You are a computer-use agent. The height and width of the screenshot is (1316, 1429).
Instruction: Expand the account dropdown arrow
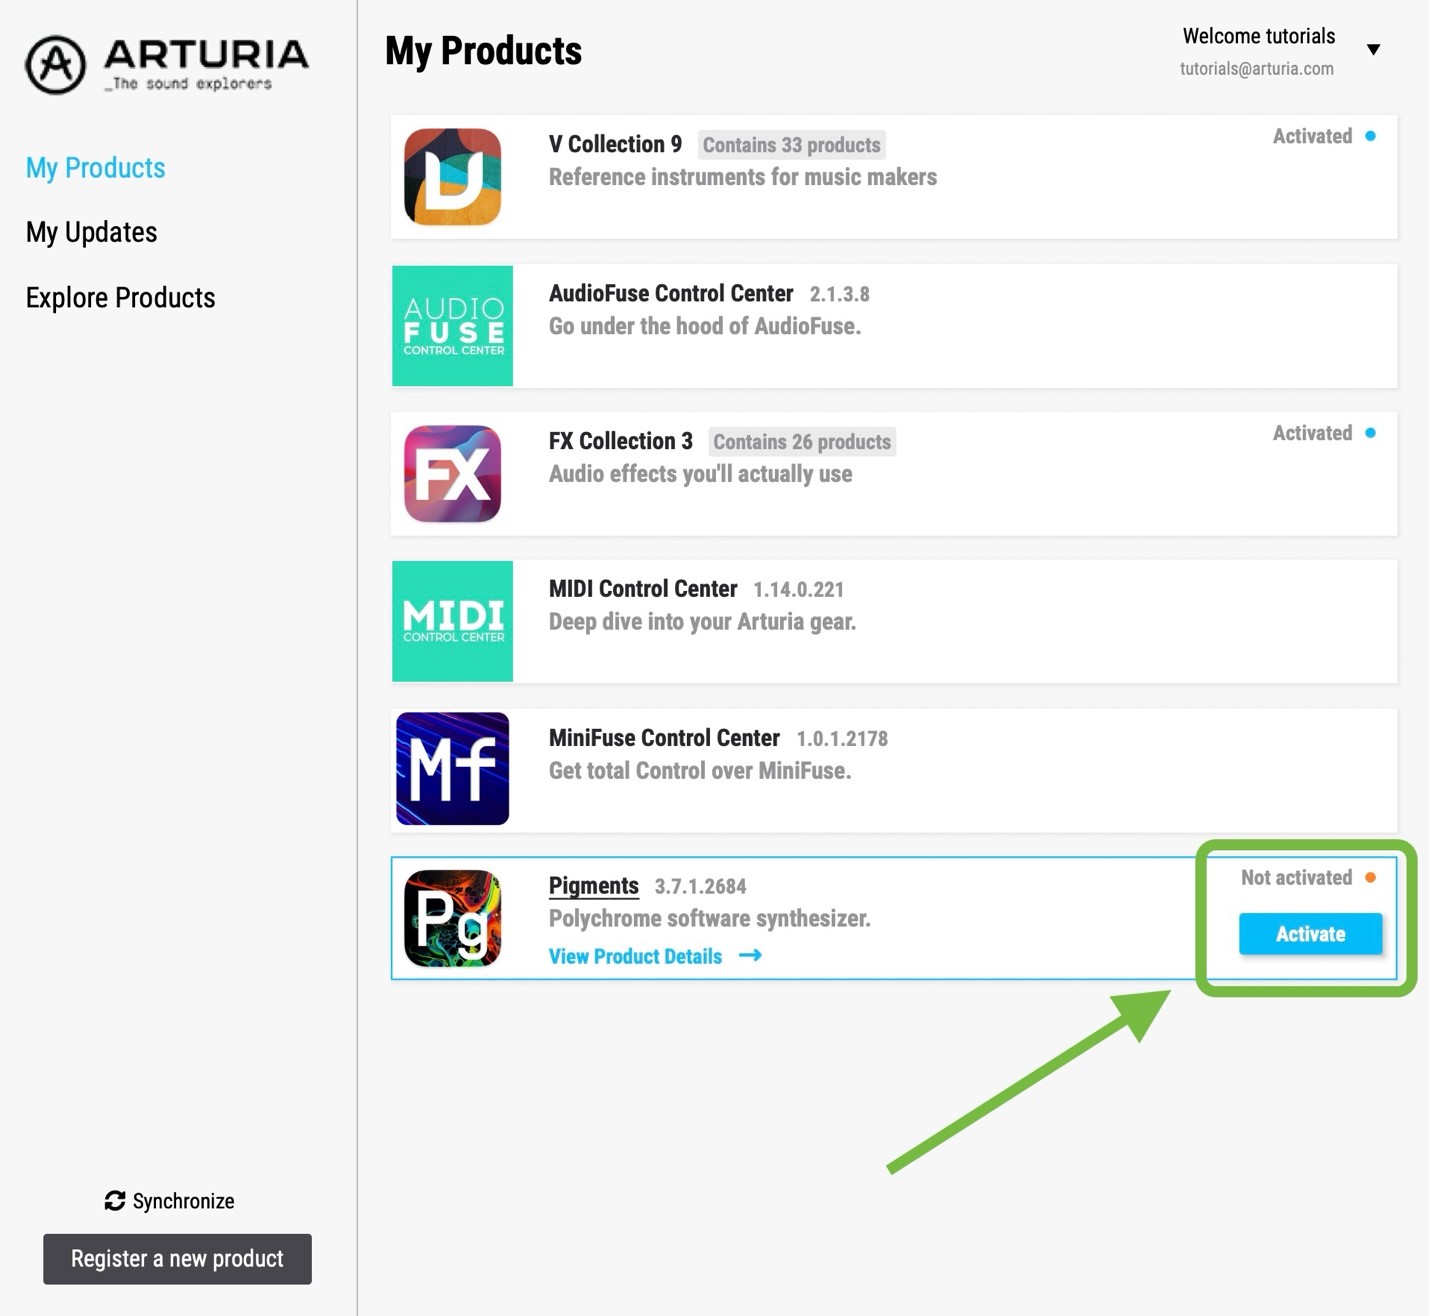1373,50
